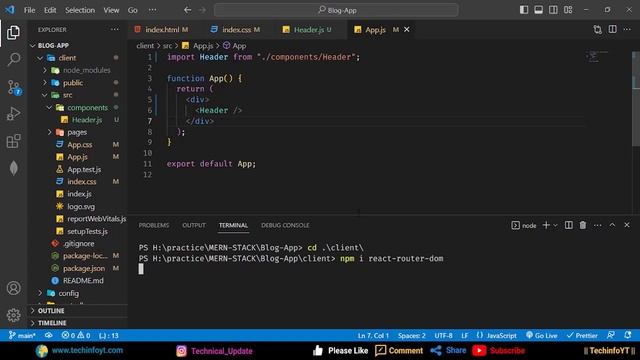Click the Blog-App command center search box
Screen dimensions: 640x360
pos(336,10)
